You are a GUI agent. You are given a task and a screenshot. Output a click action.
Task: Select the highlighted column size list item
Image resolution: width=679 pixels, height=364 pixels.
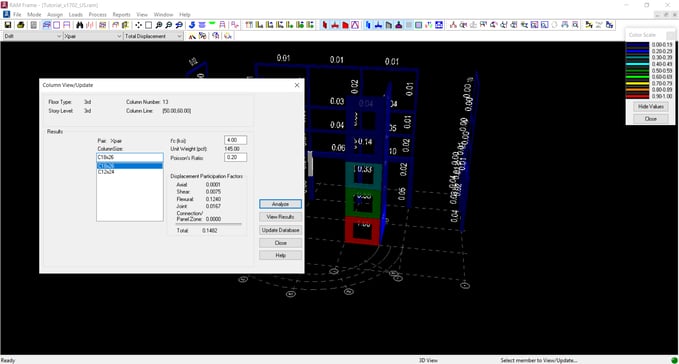[130, 166]
